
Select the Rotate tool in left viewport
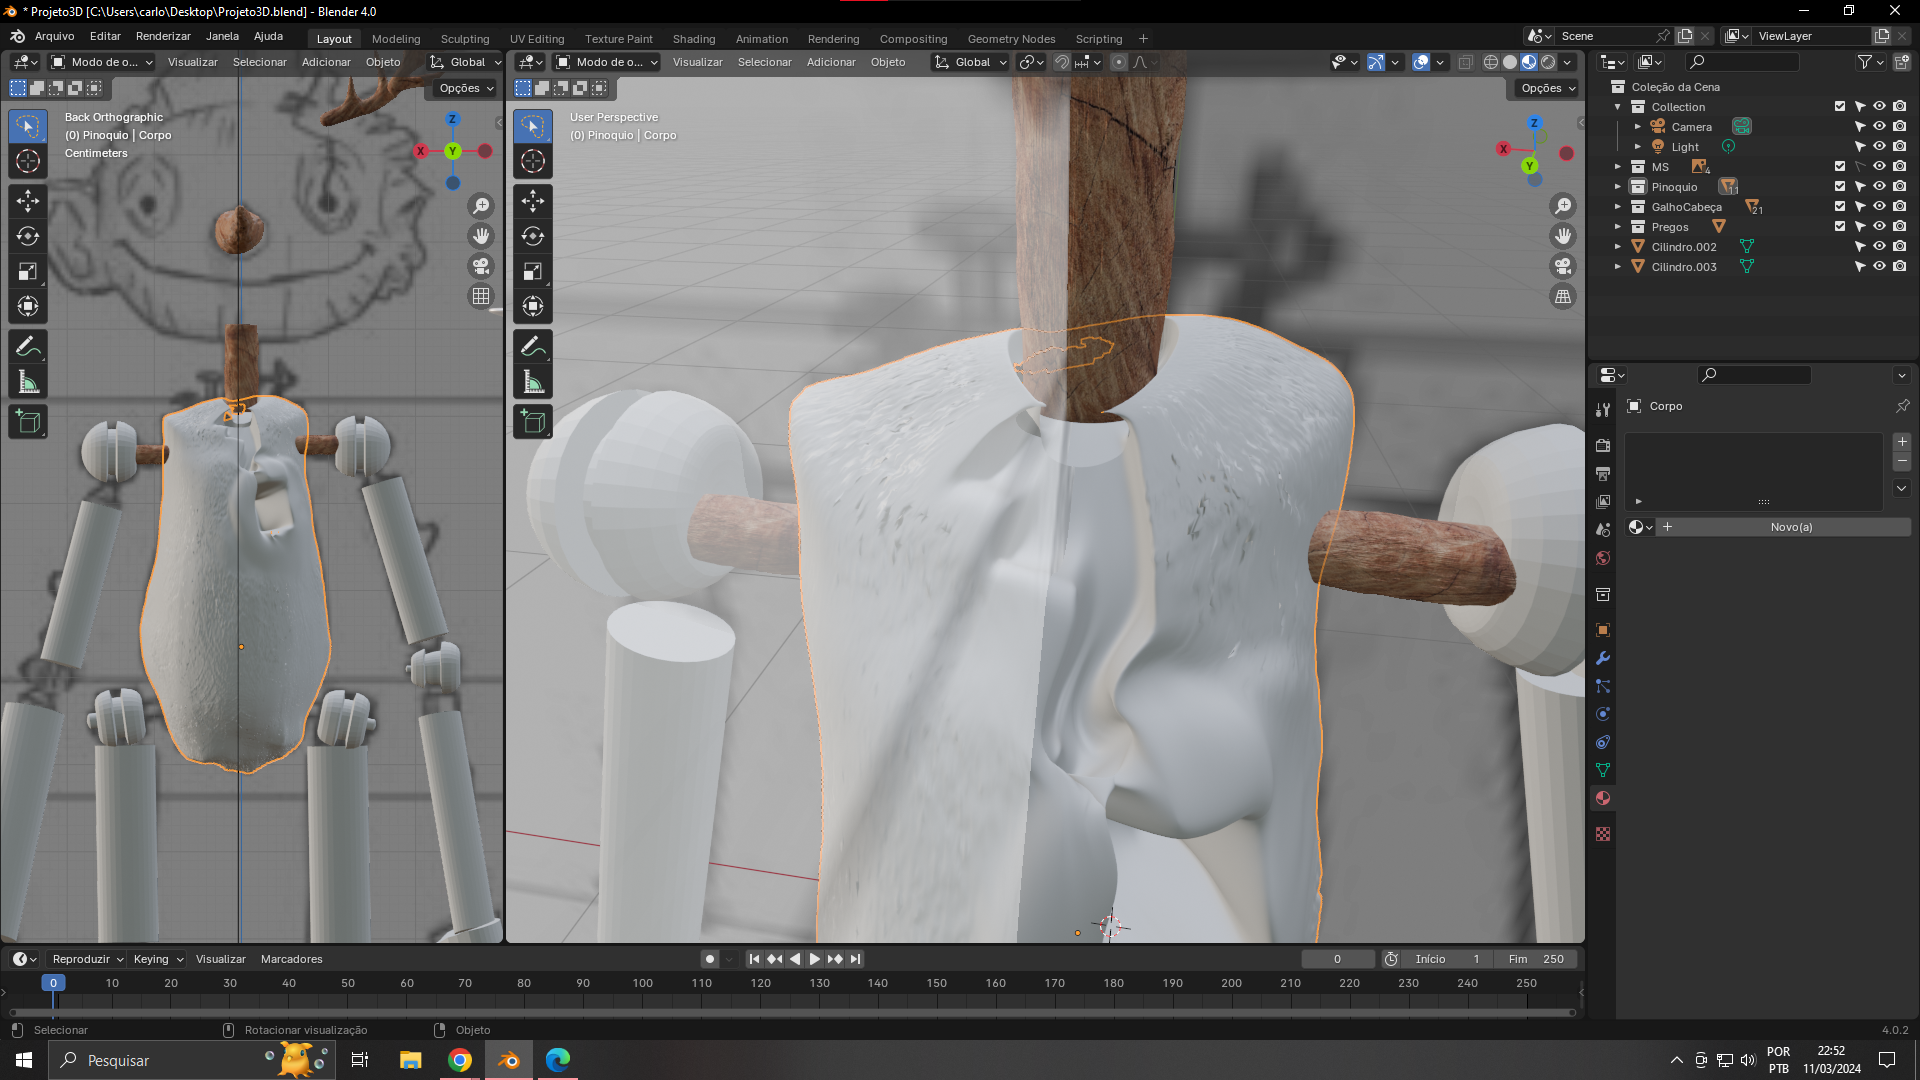pos(28,236)
